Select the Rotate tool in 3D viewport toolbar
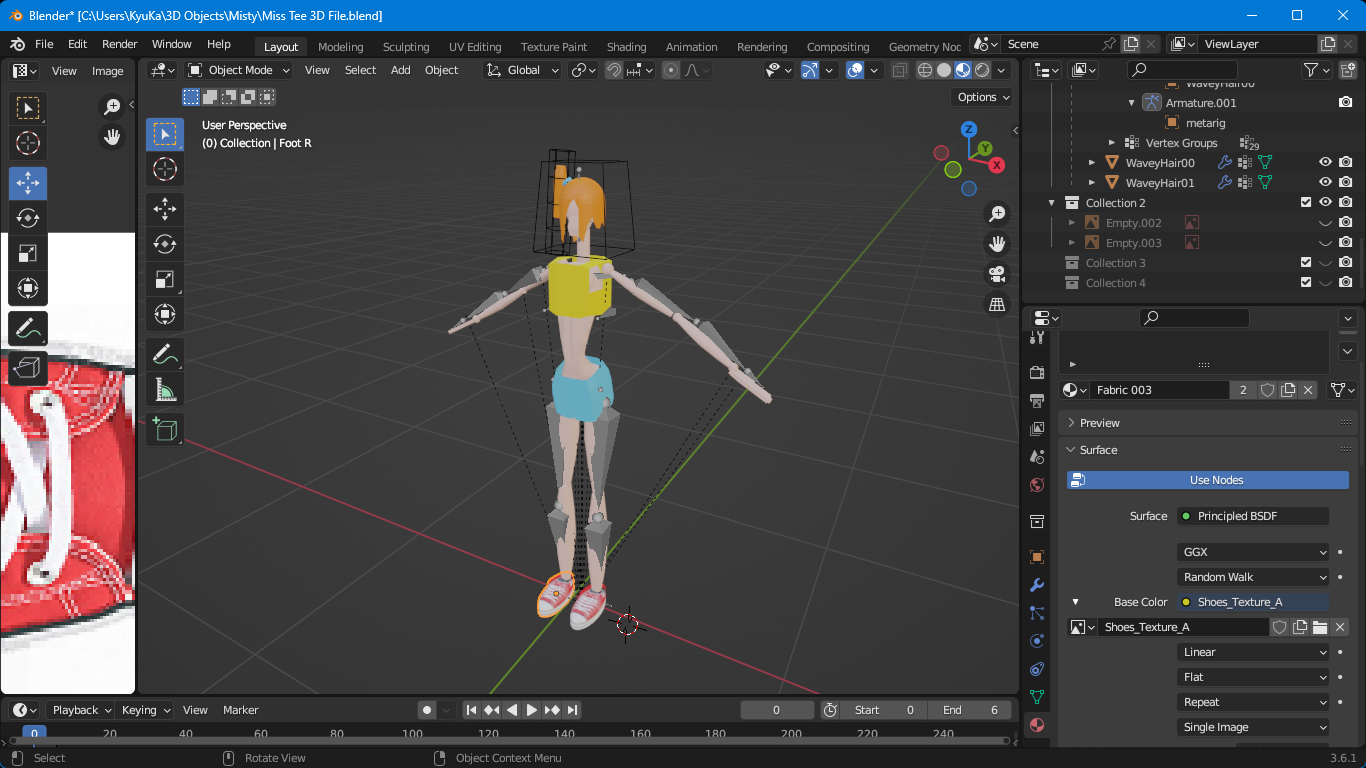The width and height of the screenshot is (1366, 768). pyautogui.click(x=165, y=244)
